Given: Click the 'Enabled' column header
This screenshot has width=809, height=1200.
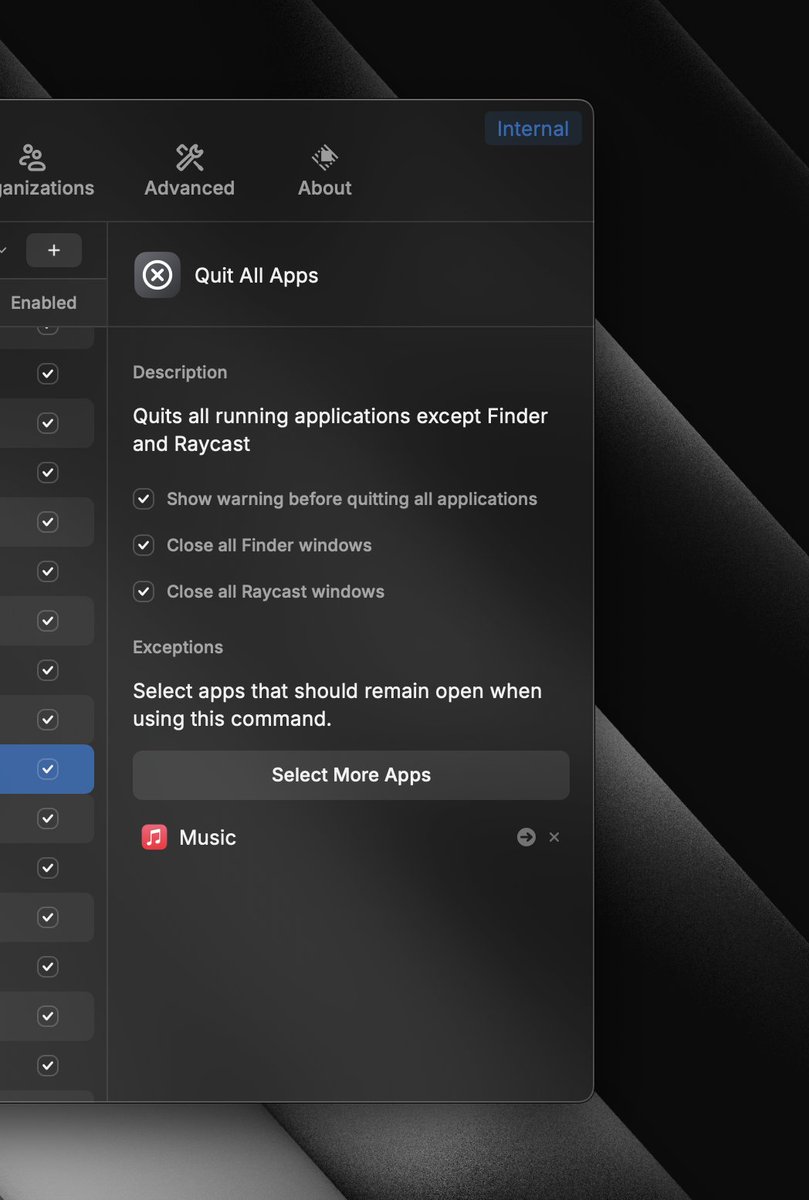Looking at the screenshot, I should 43,302.
